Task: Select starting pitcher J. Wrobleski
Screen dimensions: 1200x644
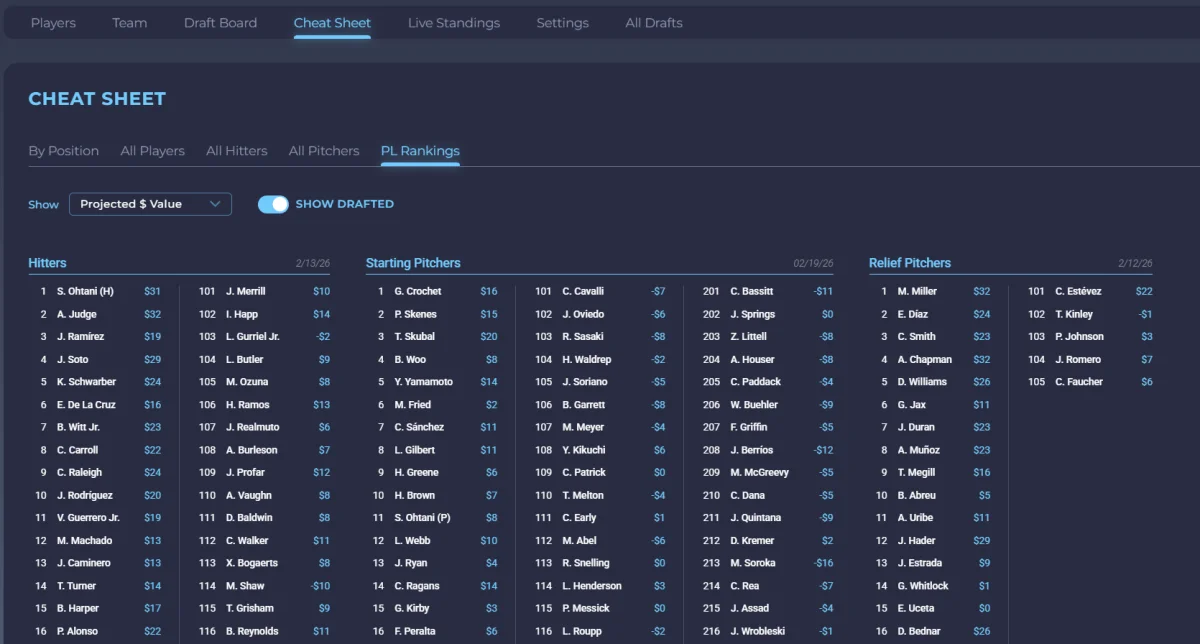Action: (x=758, y=631)
